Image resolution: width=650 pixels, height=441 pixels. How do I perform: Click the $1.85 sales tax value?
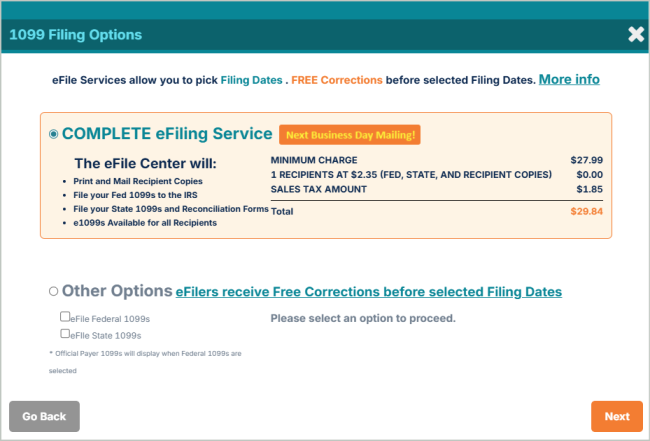pos(589,189)
